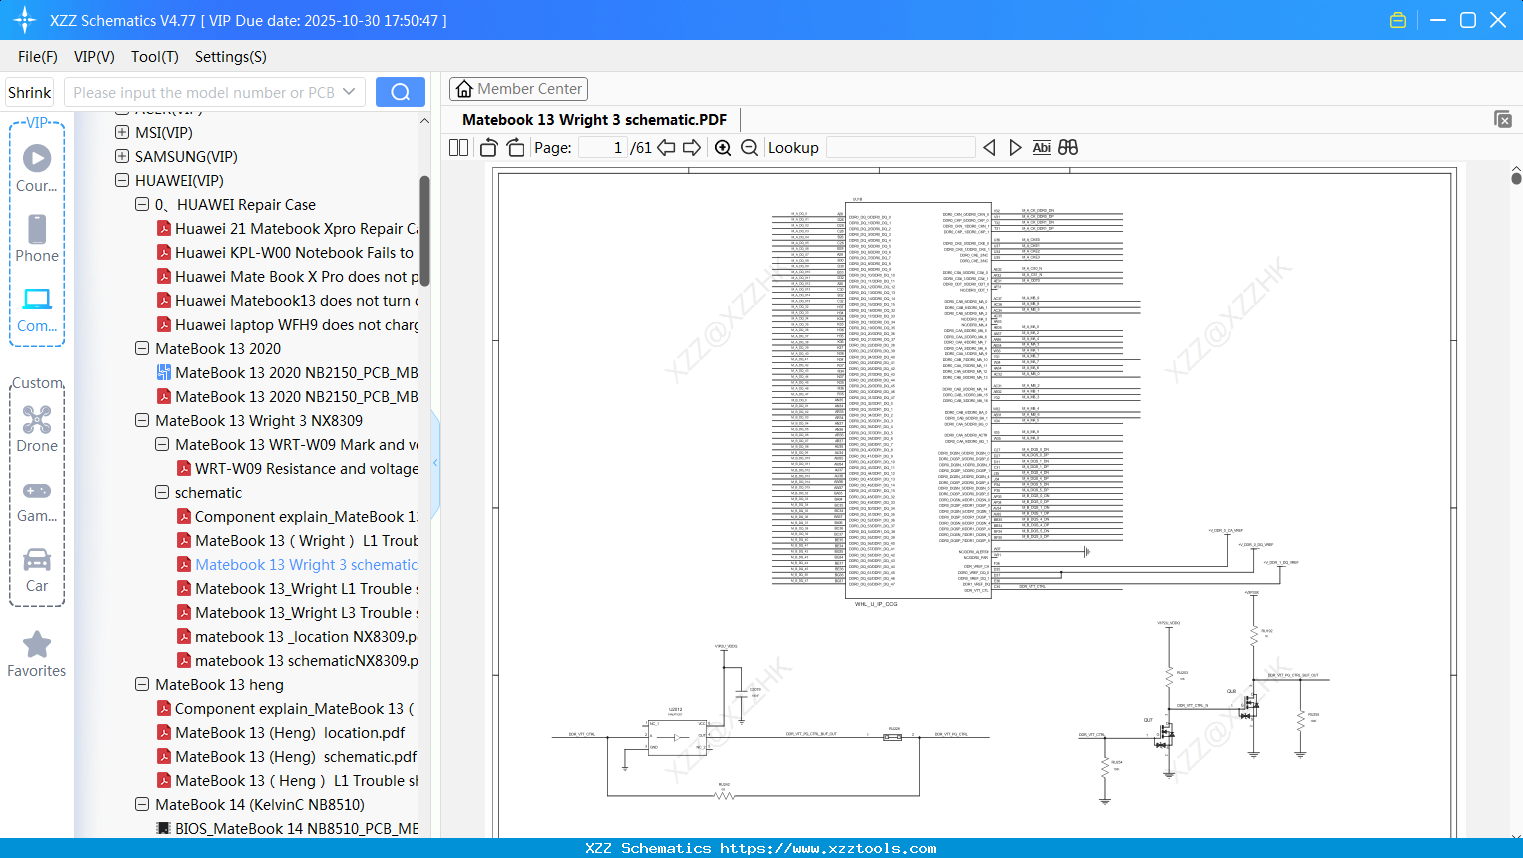Open the File(F) menu
1523x858 pixels.
(38, 57)
